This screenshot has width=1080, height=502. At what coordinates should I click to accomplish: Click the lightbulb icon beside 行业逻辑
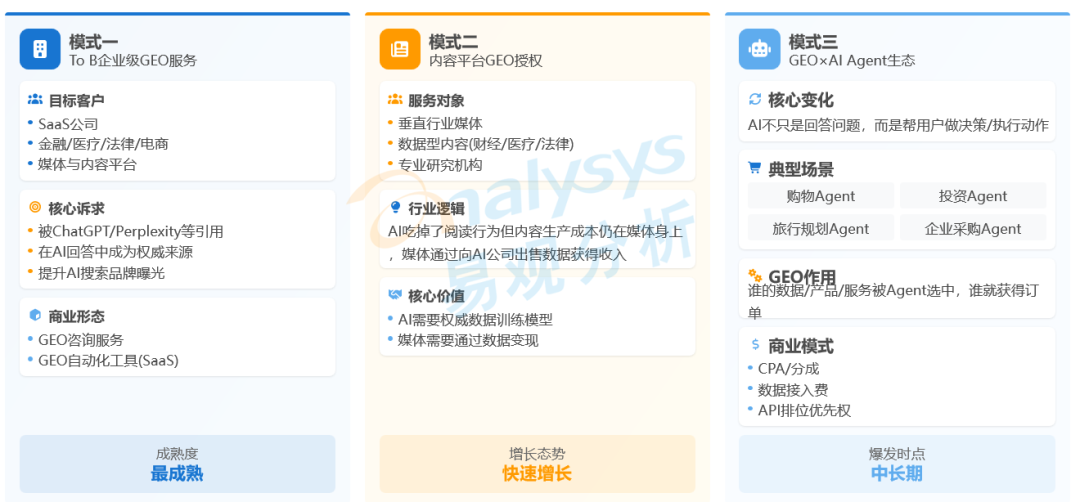pos(395,207)
